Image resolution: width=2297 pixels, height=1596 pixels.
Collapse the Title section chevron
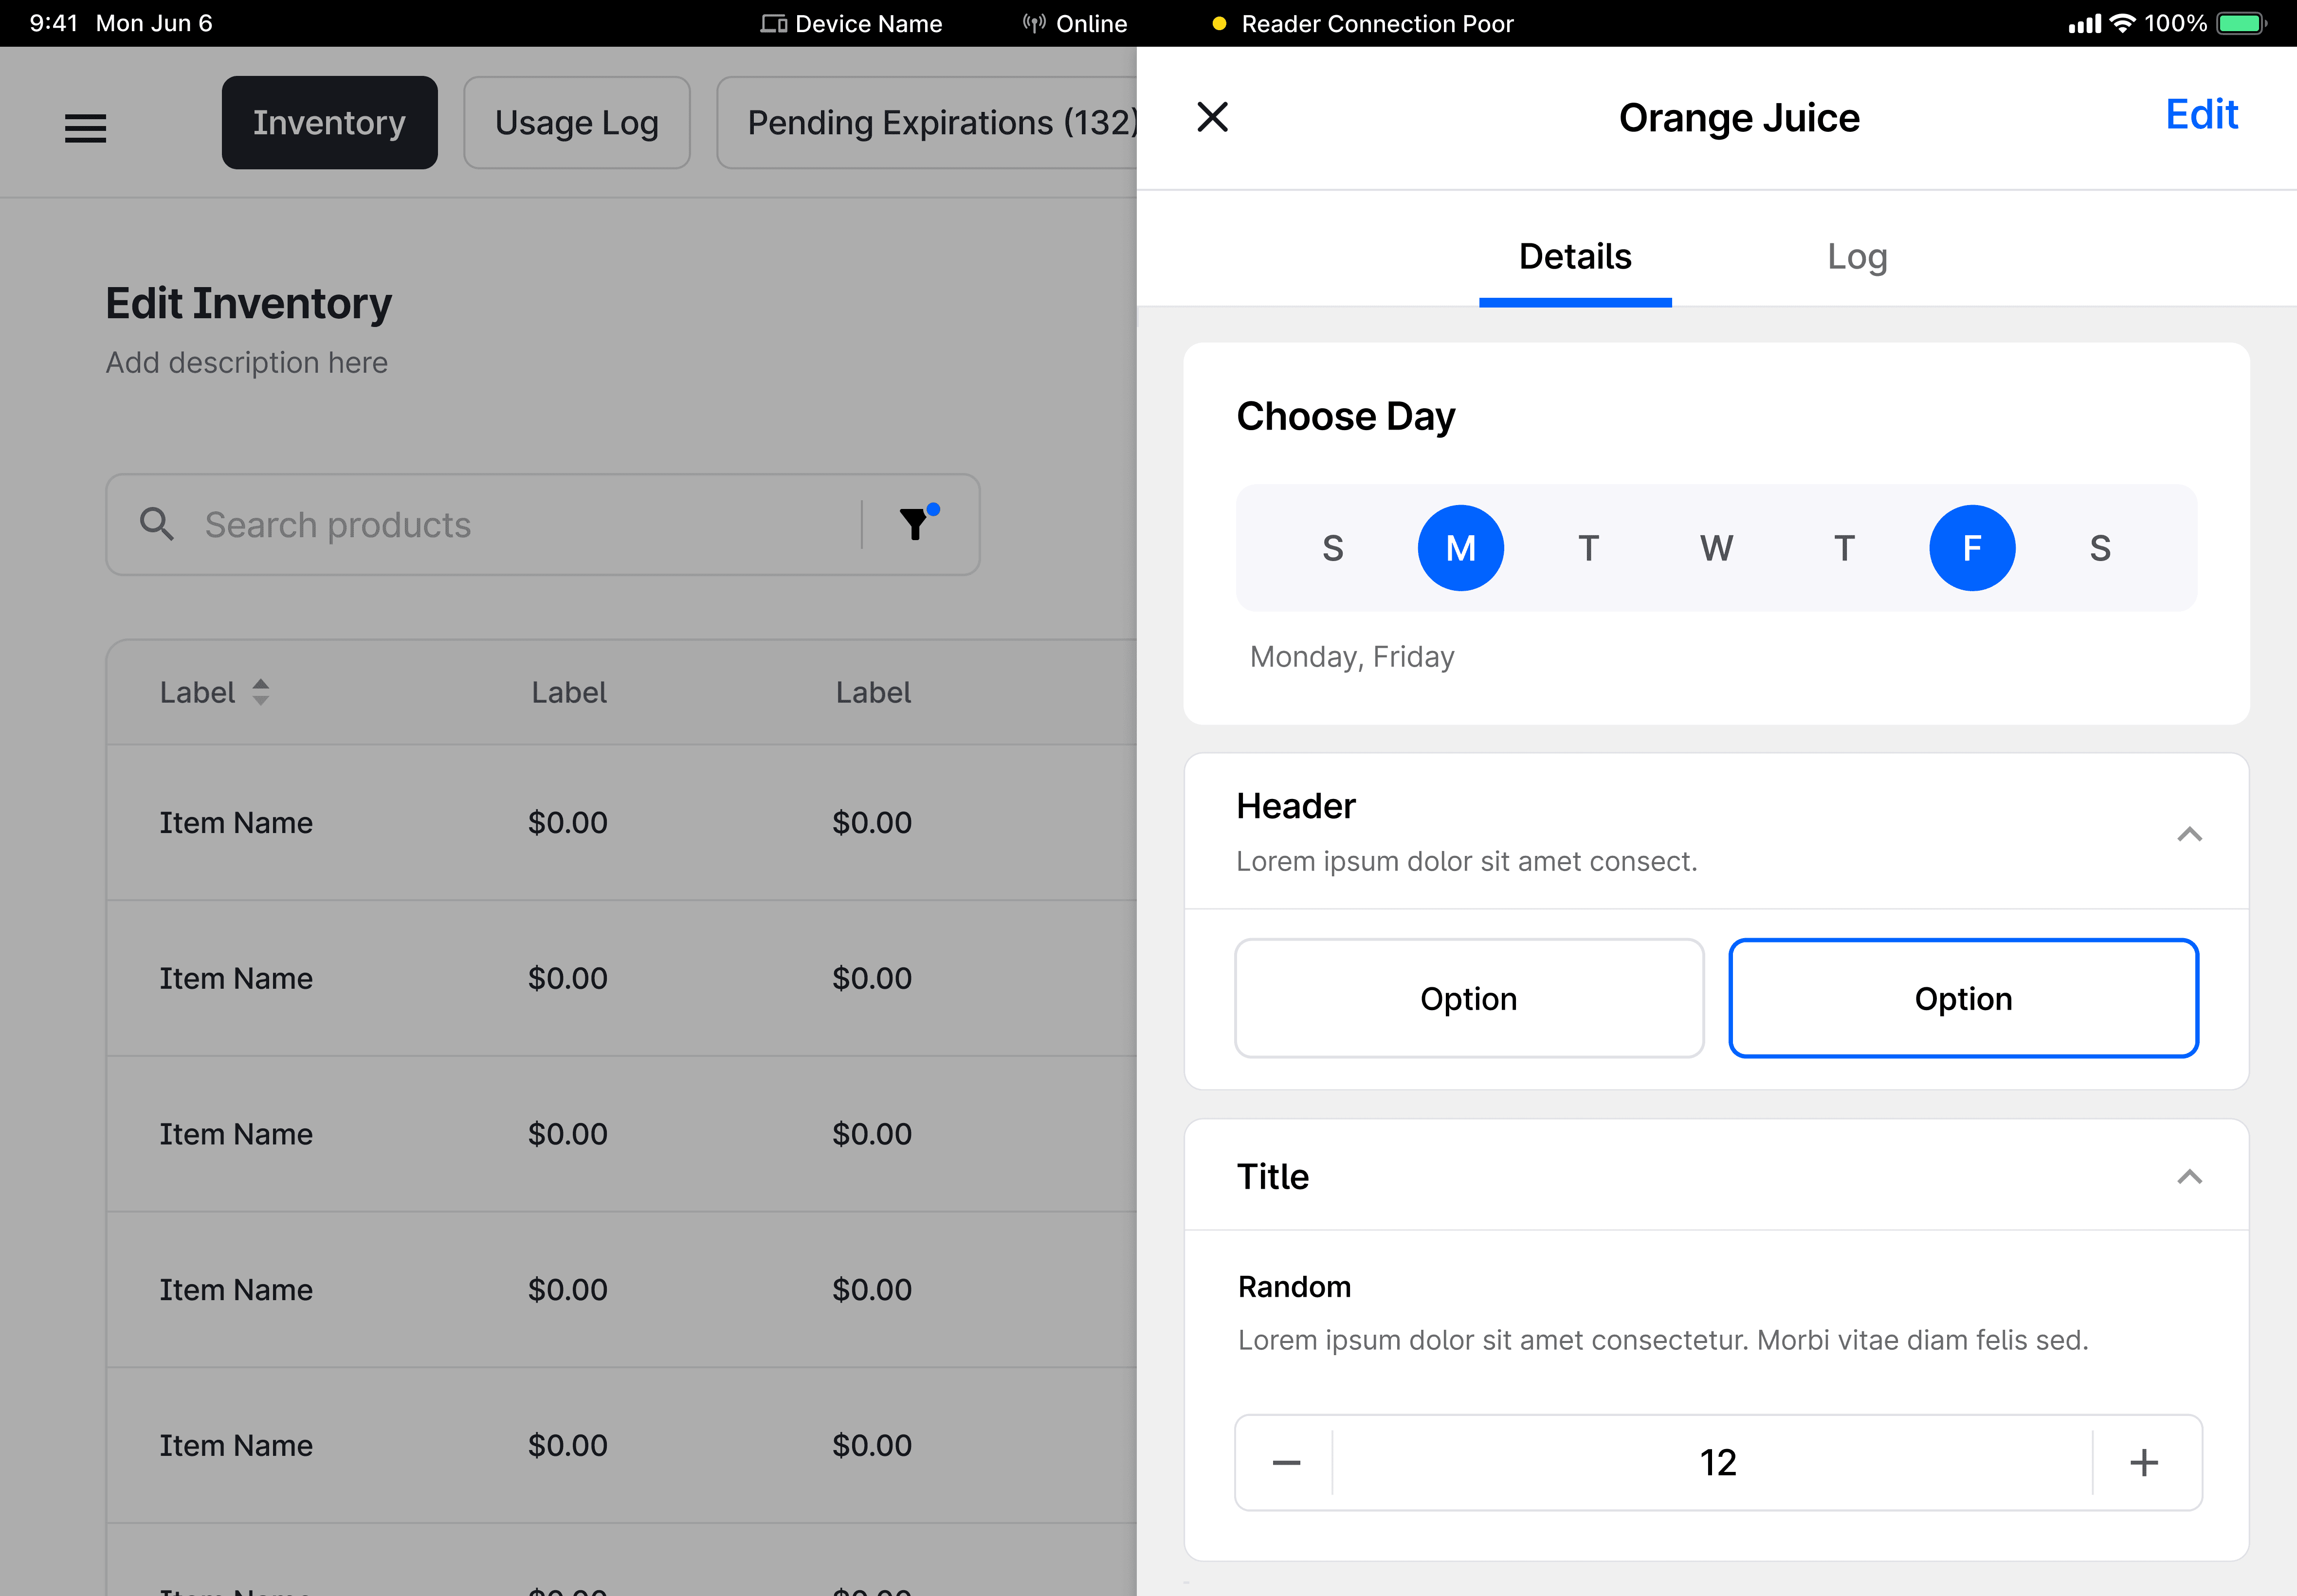(2189, 1176)
